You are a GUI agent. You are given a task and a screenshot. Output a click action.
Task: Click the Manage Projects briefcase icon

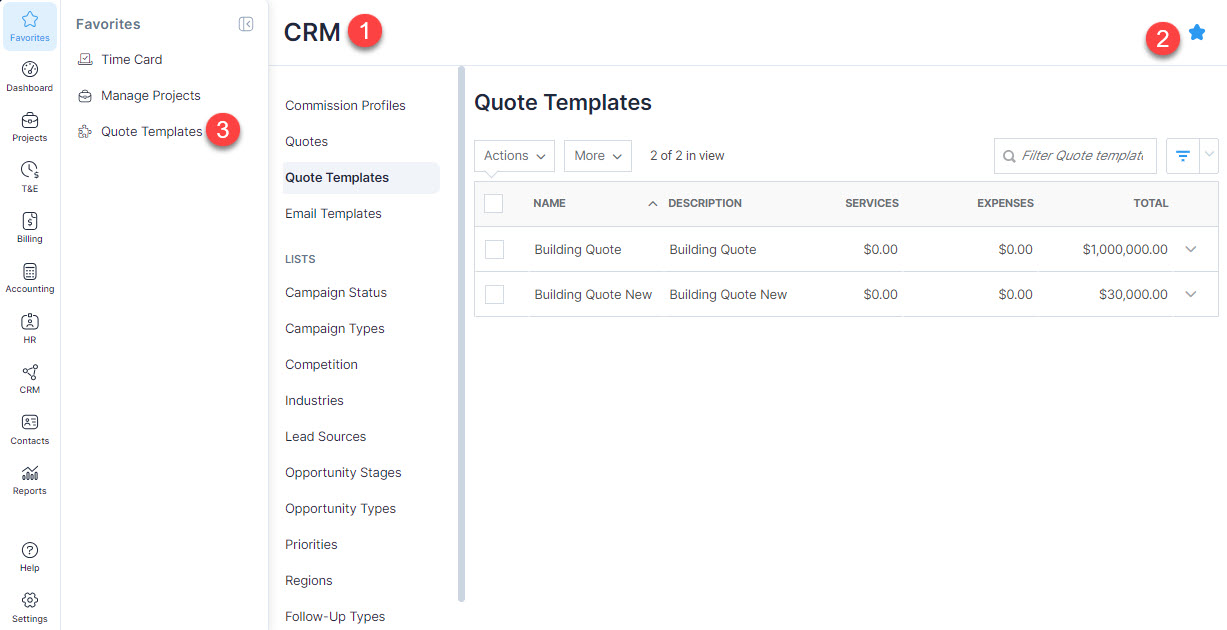85,96
